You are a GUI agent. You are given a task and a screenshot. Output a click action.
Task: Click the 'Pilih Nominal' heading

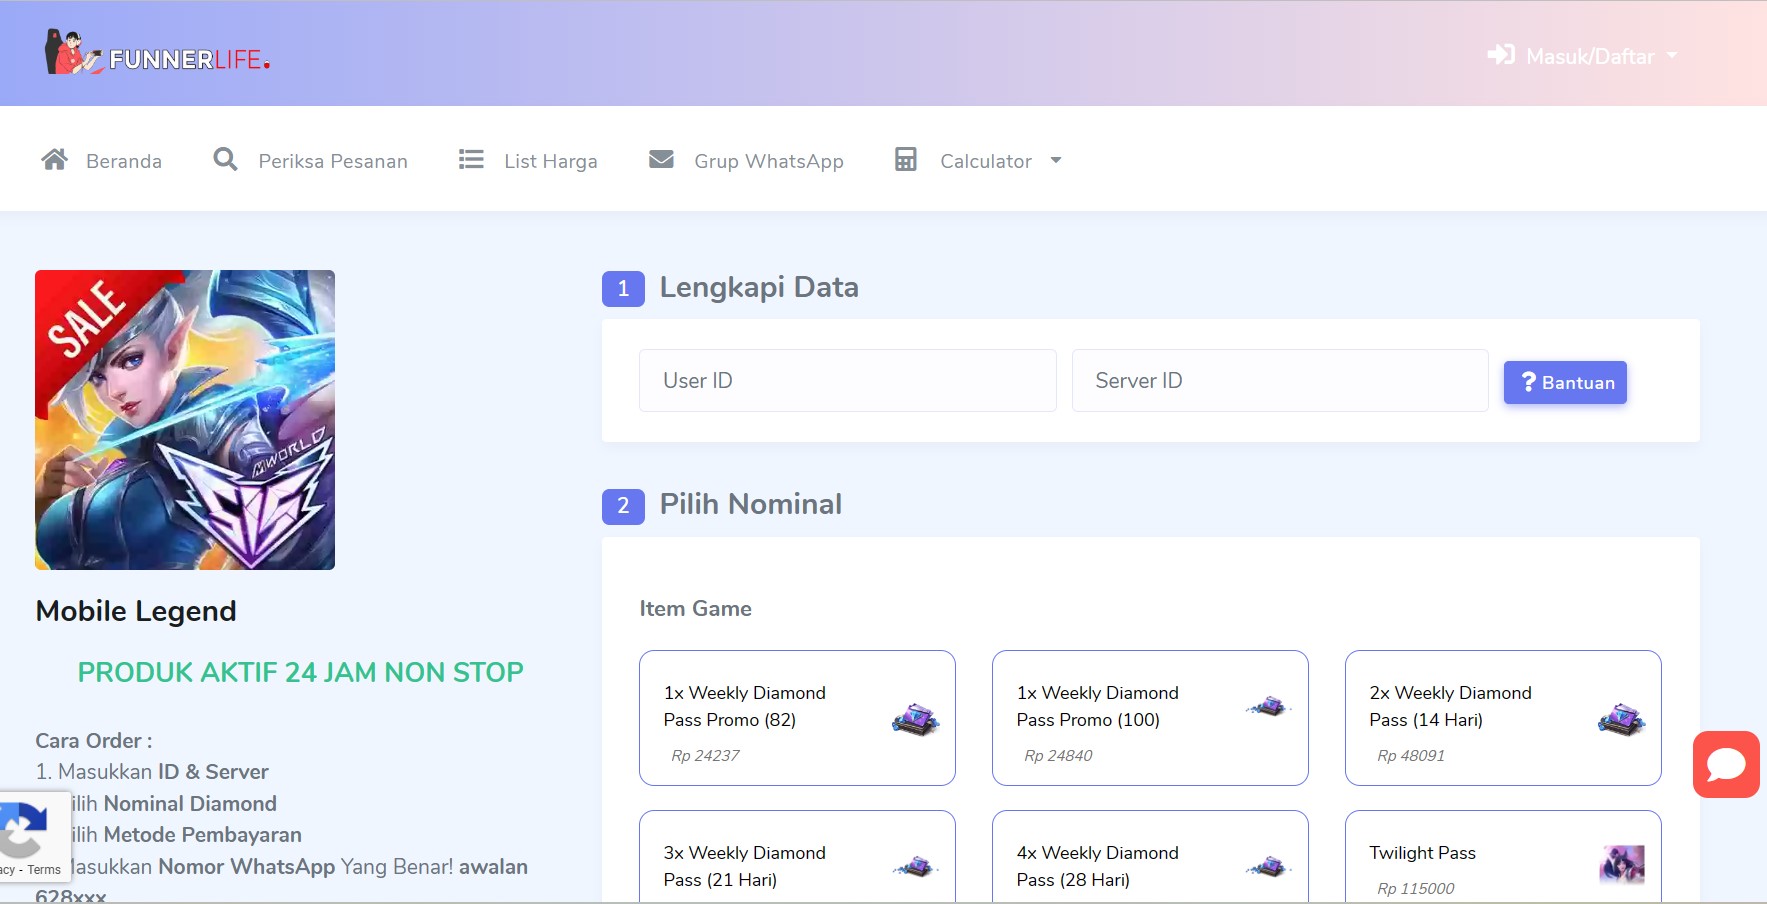point(751,504)
